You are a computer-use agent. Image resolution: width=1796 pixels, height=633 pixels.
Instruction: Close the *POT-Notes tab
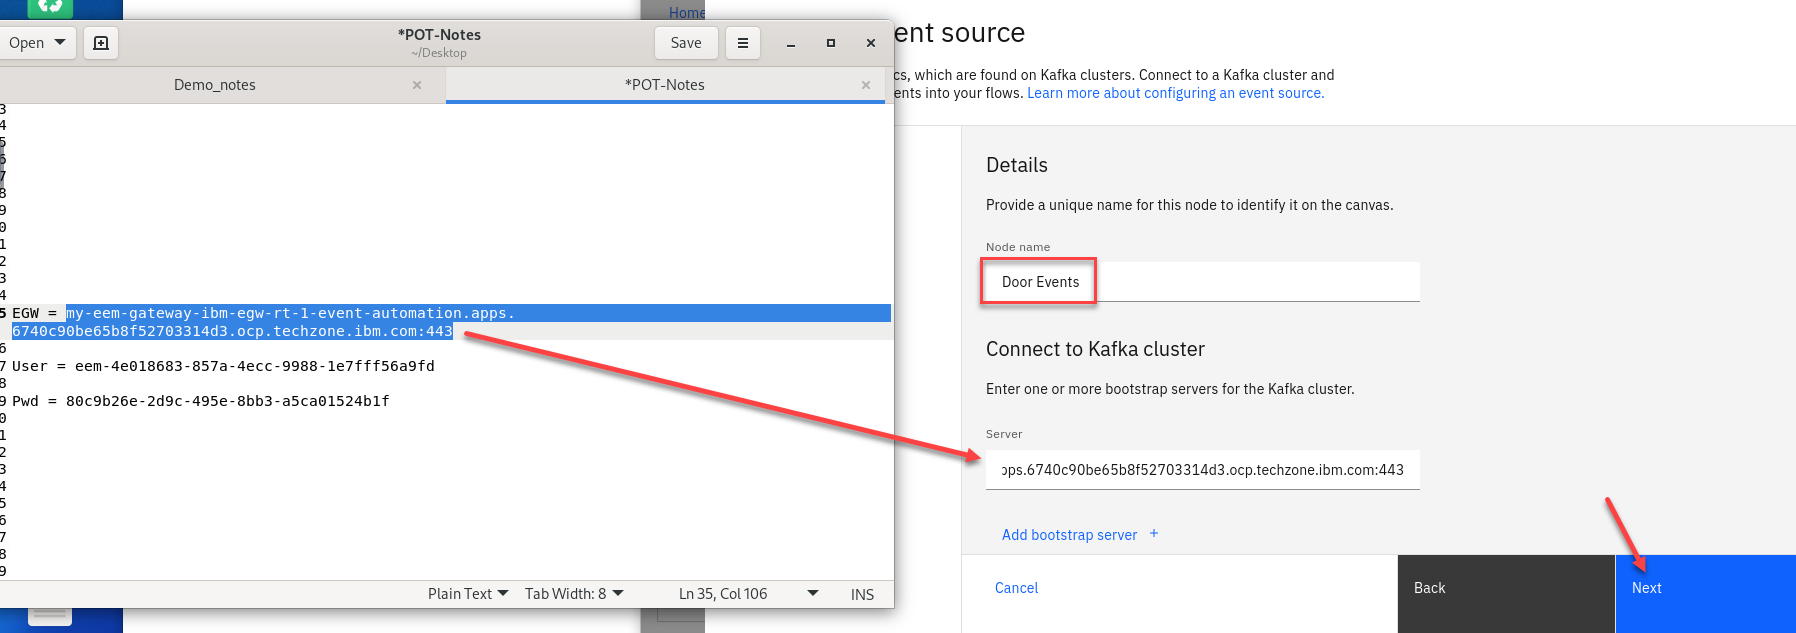(866, 85)
